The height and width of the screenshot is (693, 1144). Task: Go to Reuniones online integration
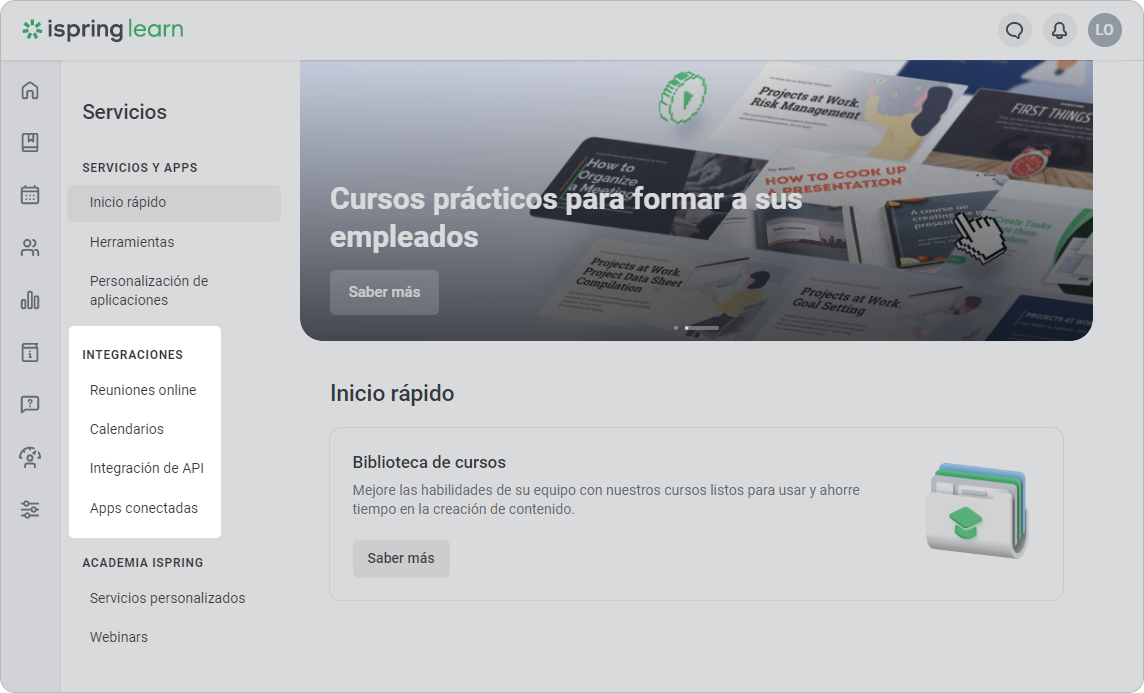pyautogui.click(x=143, y=390)
